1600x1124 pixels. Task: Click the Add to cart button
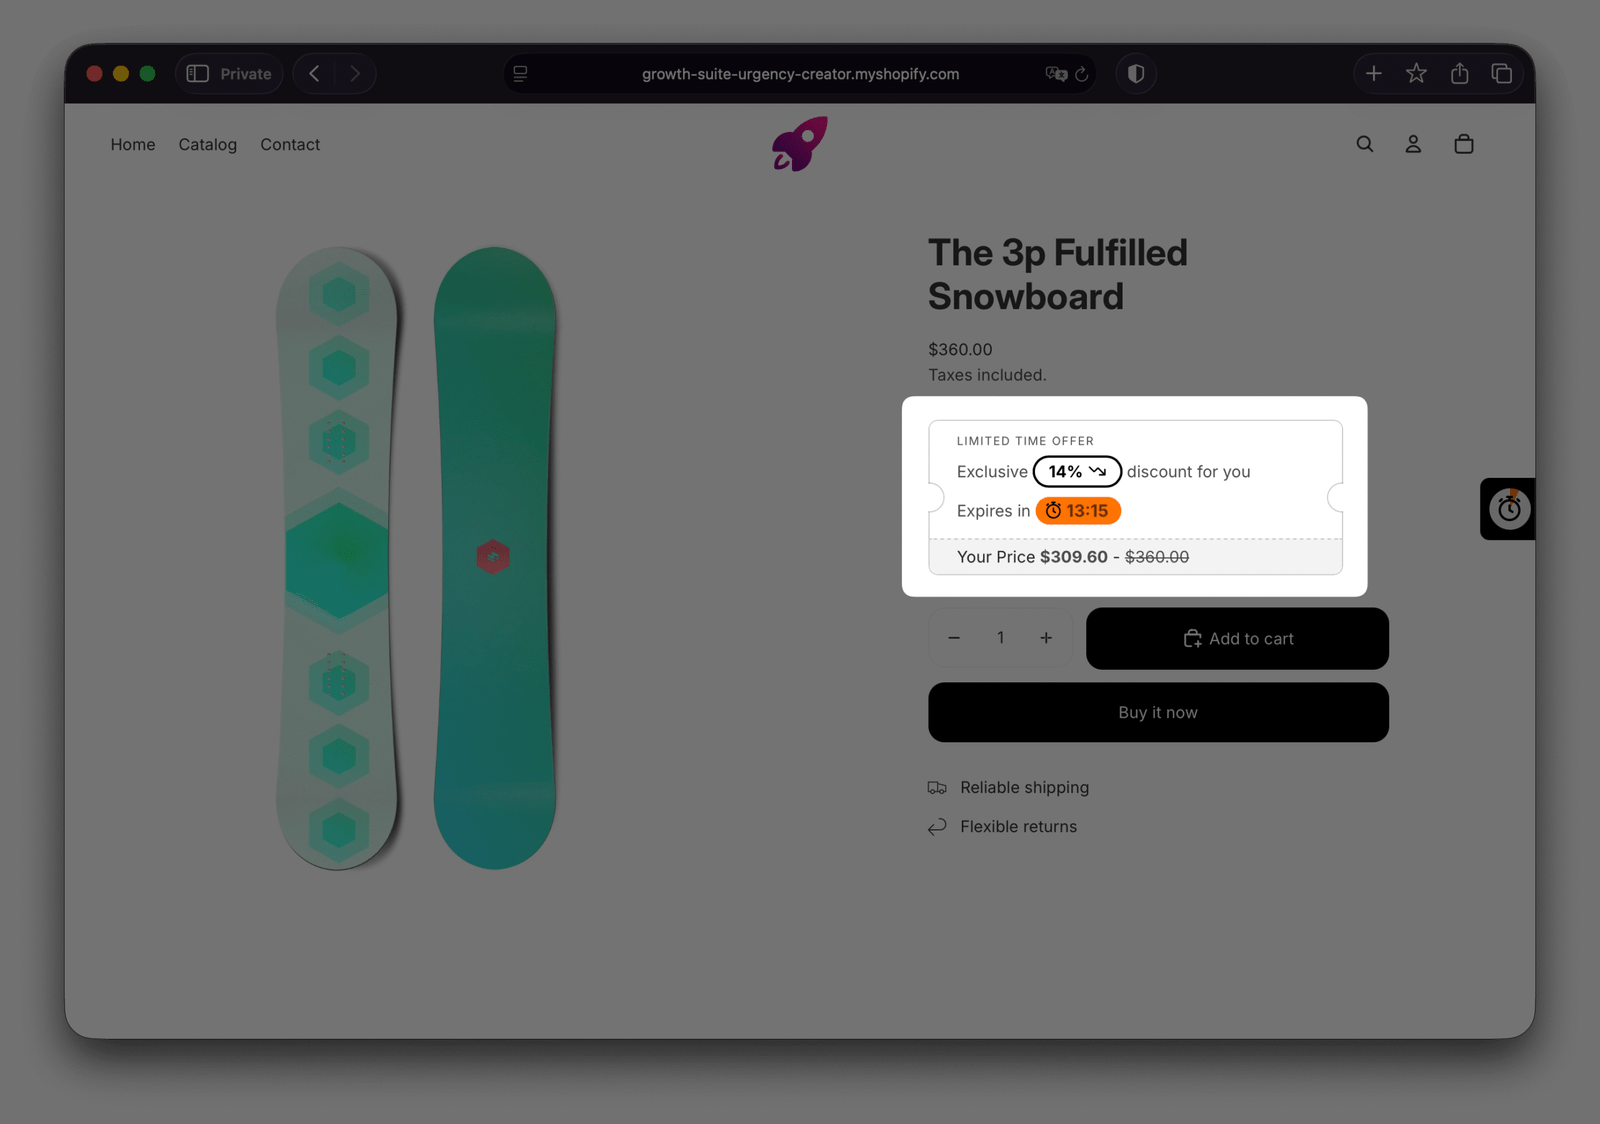click(1237, 639)
